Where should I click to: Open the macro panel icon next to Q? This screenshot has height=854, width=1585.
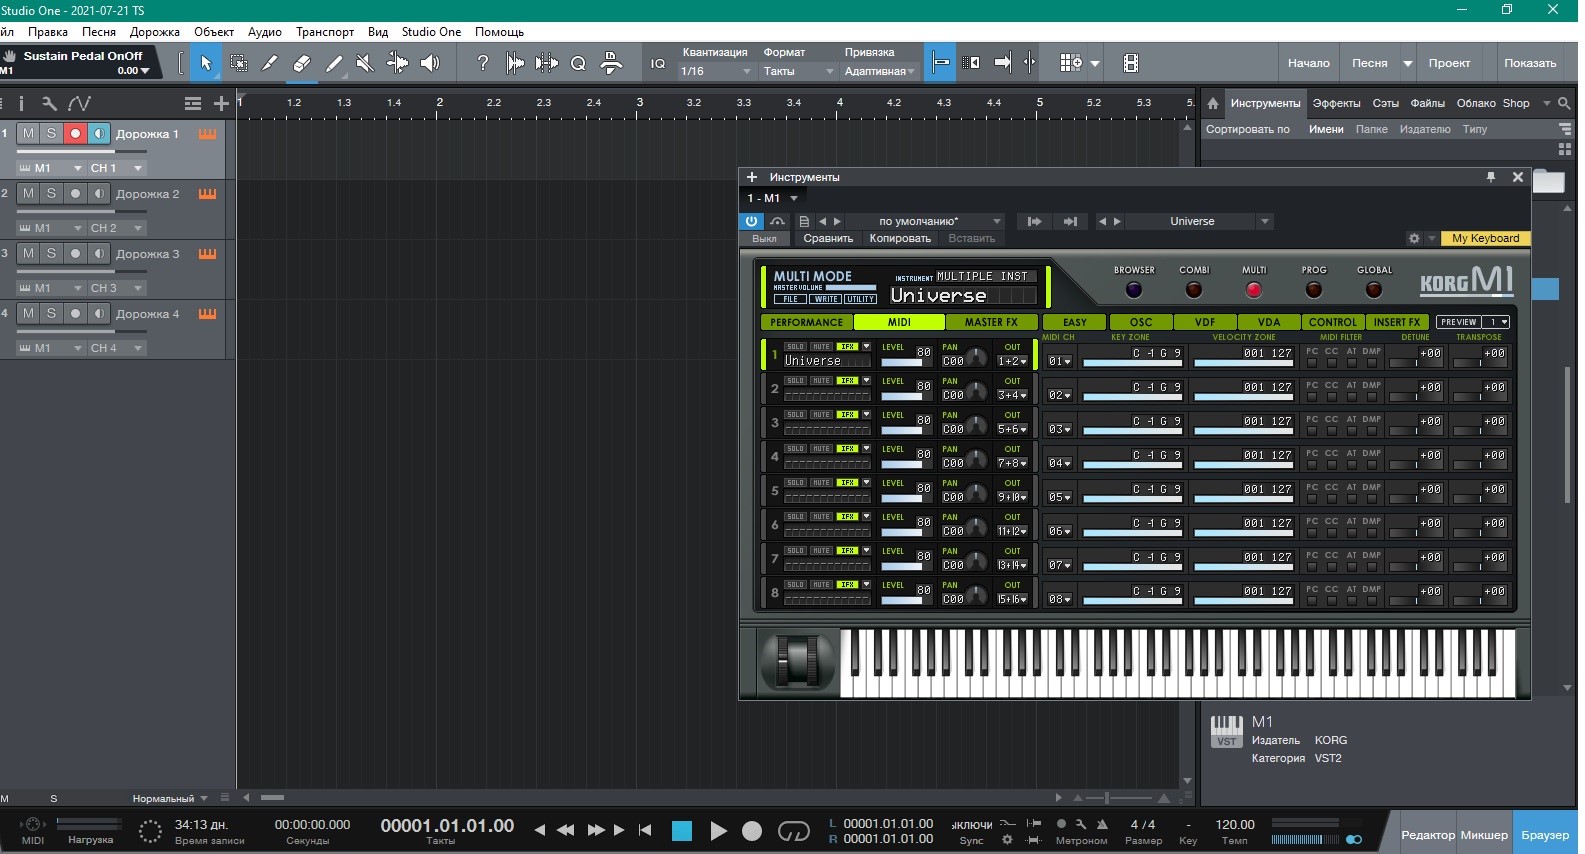[x=611, y=63]
